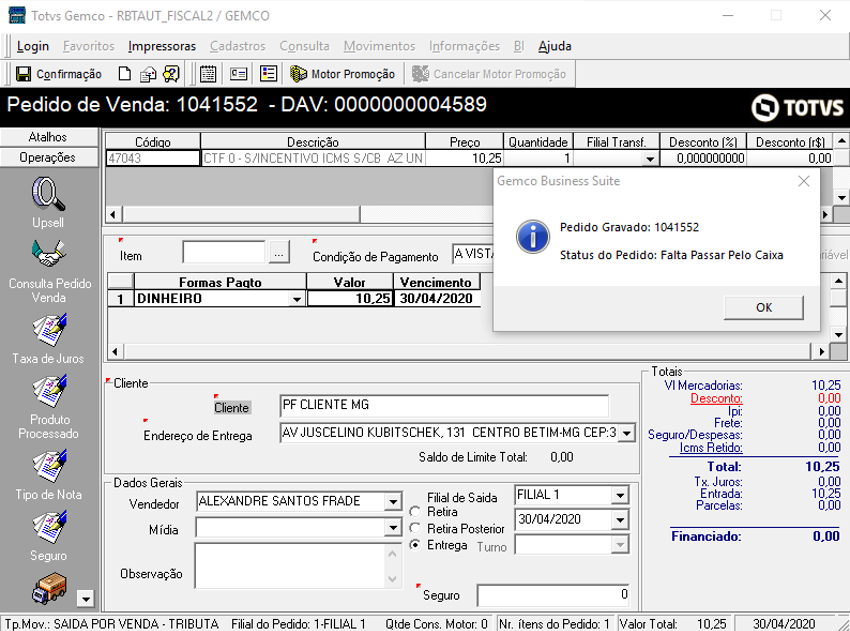
Task: Click the Motor Promoção toolbar button
Action: point(343,74)
